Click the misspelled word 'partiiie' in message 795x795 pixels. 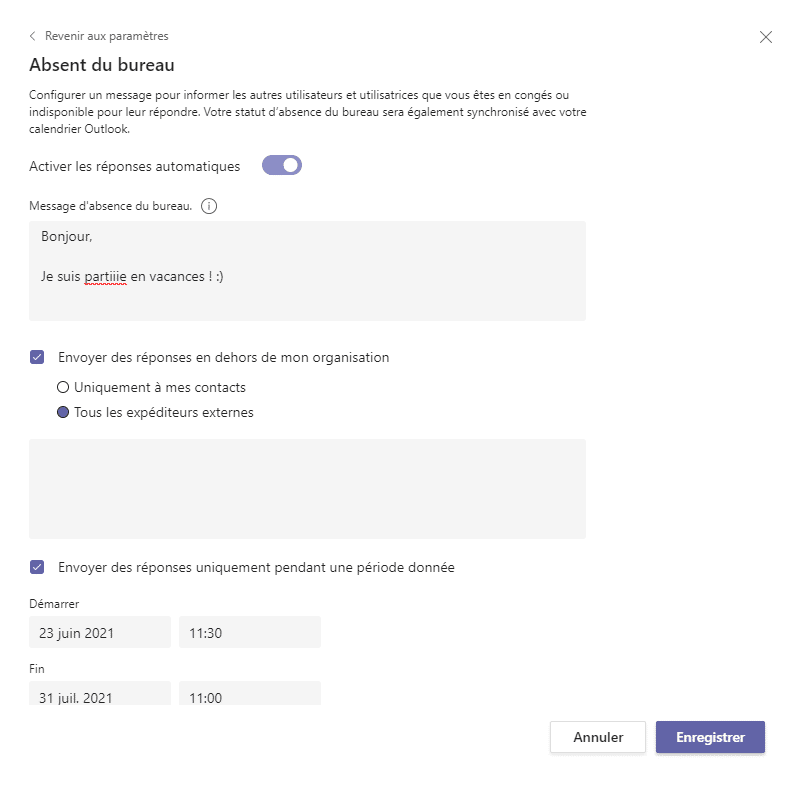pos(105,276)
